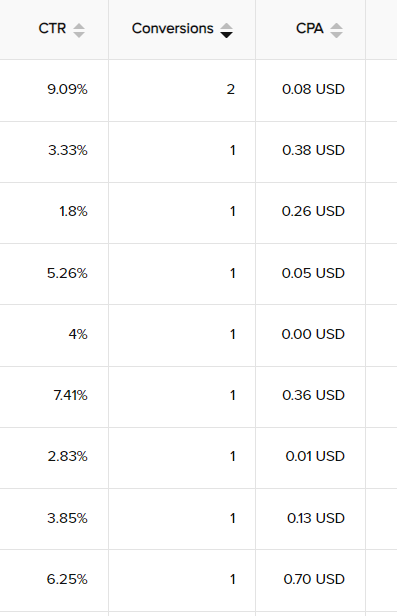Viewport: 397px width, 616px height.
Task: Click the 6.25% CTR cell
Action: click(x=67, y=579)
